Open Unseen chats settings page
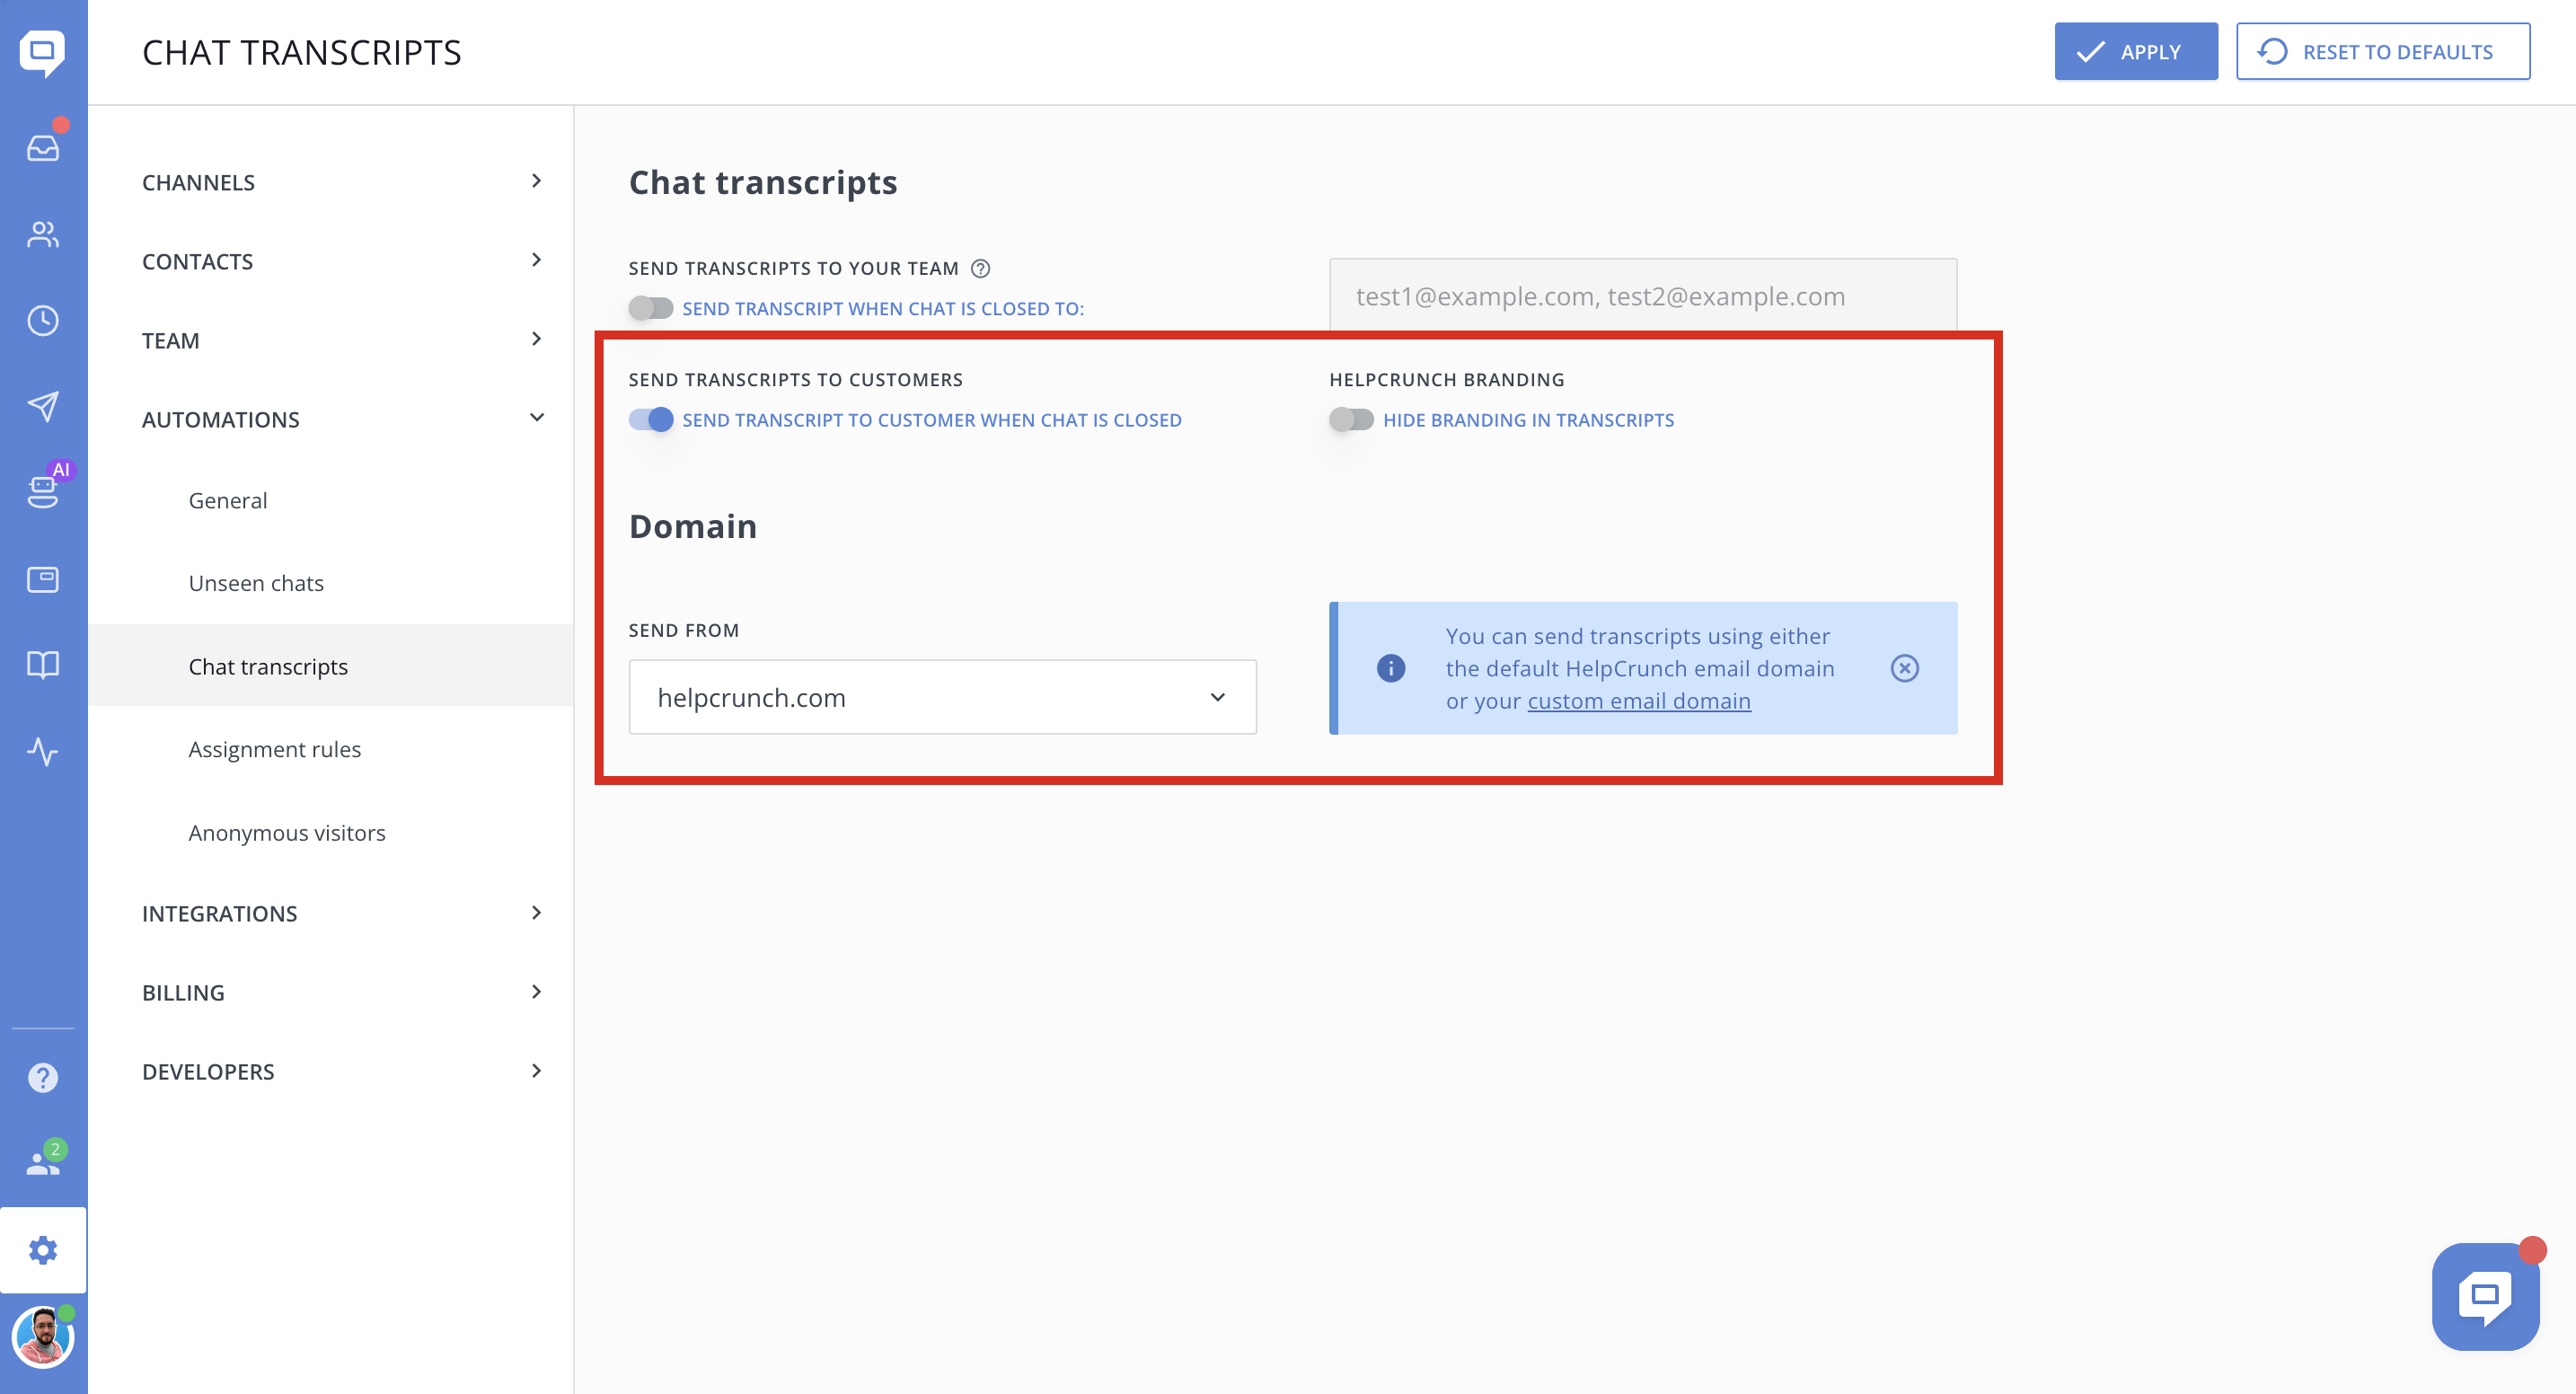The image size is (2576, 1394). [256, 583]
